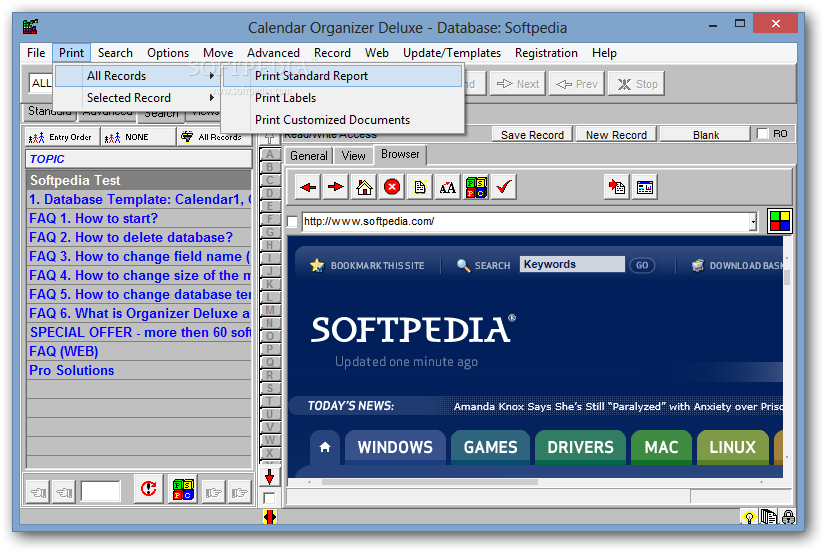Screen dimensions: 825x552
Task: Open the Entry Order sort selector
Action: 62,137
